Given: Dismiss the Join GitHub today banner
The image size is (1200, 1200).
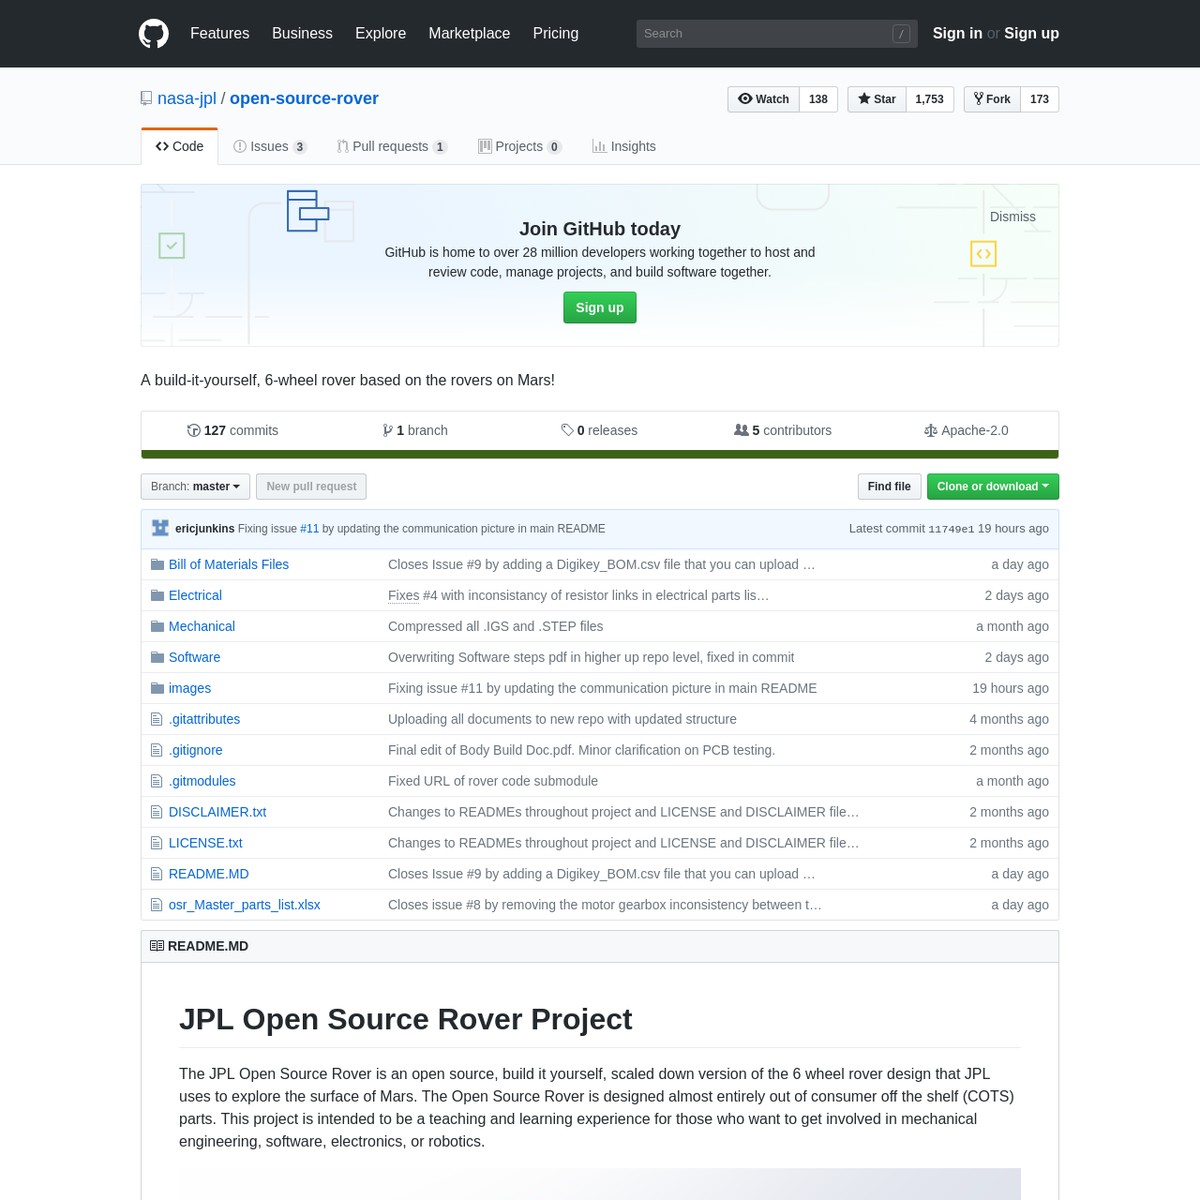Looking at the screenshot, I should pyautogui.click(x=1013, y=217).
